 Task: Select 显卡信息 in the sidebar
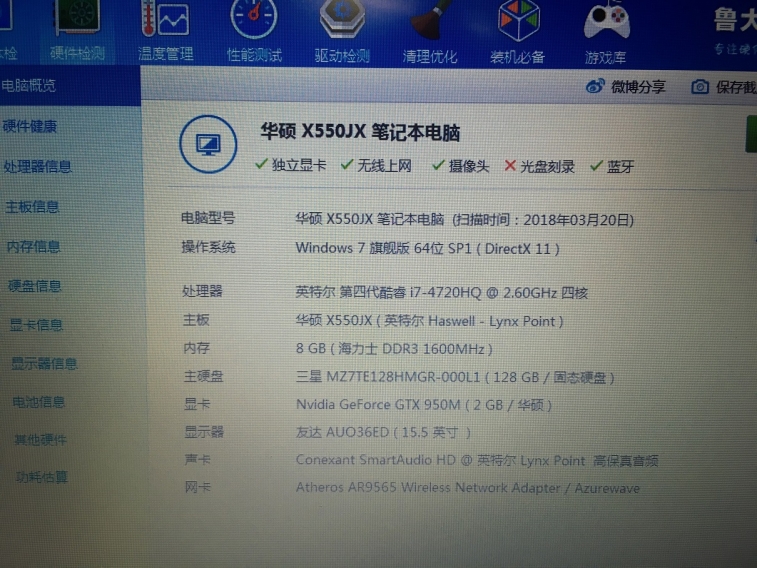(x=37, y=325)
